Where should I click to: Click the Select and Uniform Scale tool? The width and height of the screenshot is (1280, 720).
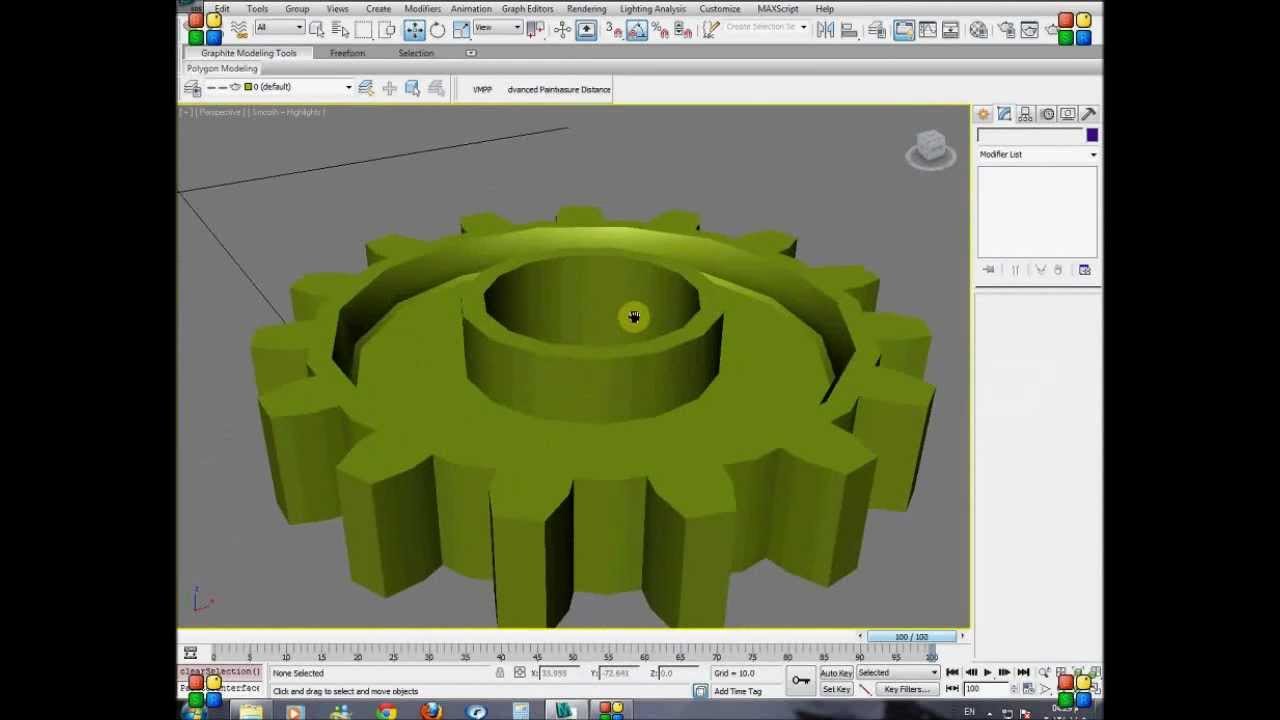coord(461,30)
